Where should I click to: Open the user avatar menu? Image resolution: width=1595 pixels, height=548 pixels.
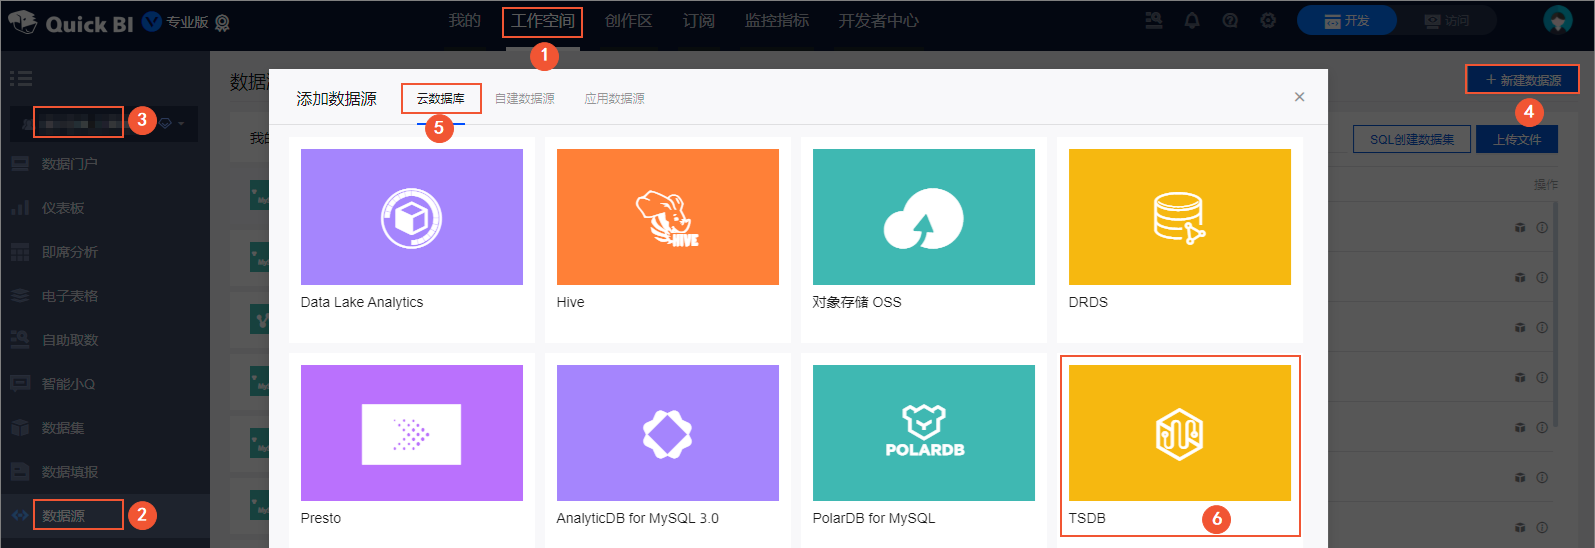[1557, 21]
